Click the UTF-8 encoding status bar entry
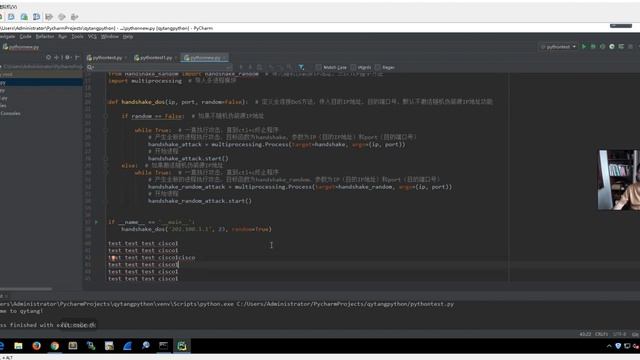The image size is (640, 360). tap(619, 334)
